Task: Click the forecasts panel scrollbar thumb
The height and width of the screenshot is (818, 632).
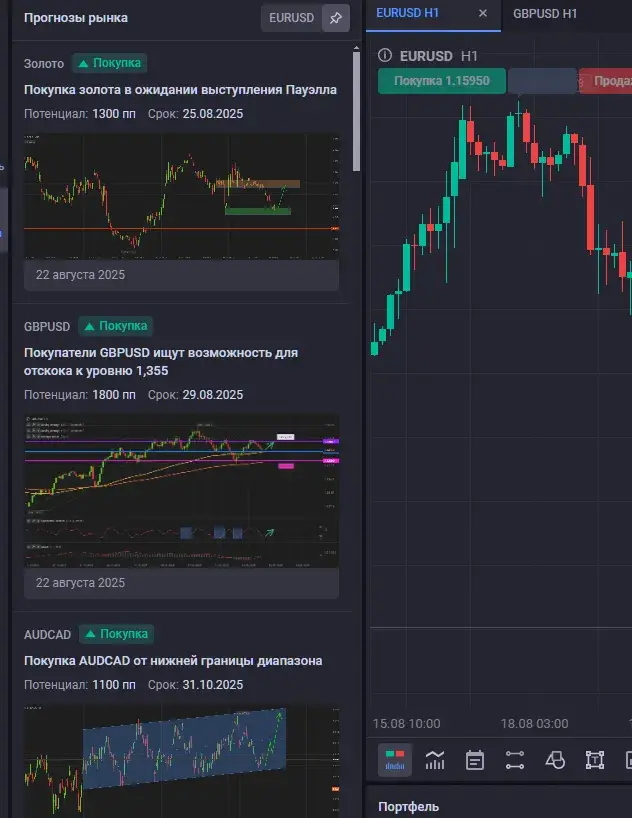Action: point(356,111)
